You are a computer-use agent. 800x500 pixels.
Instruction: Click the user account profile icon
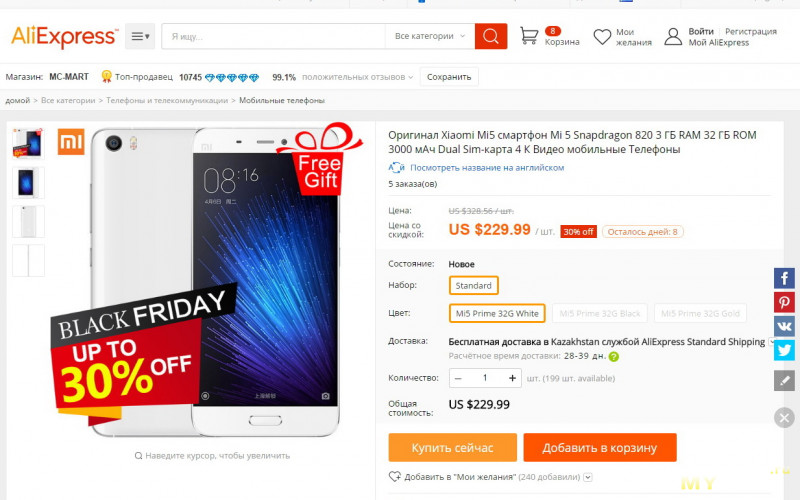point(673,37)
